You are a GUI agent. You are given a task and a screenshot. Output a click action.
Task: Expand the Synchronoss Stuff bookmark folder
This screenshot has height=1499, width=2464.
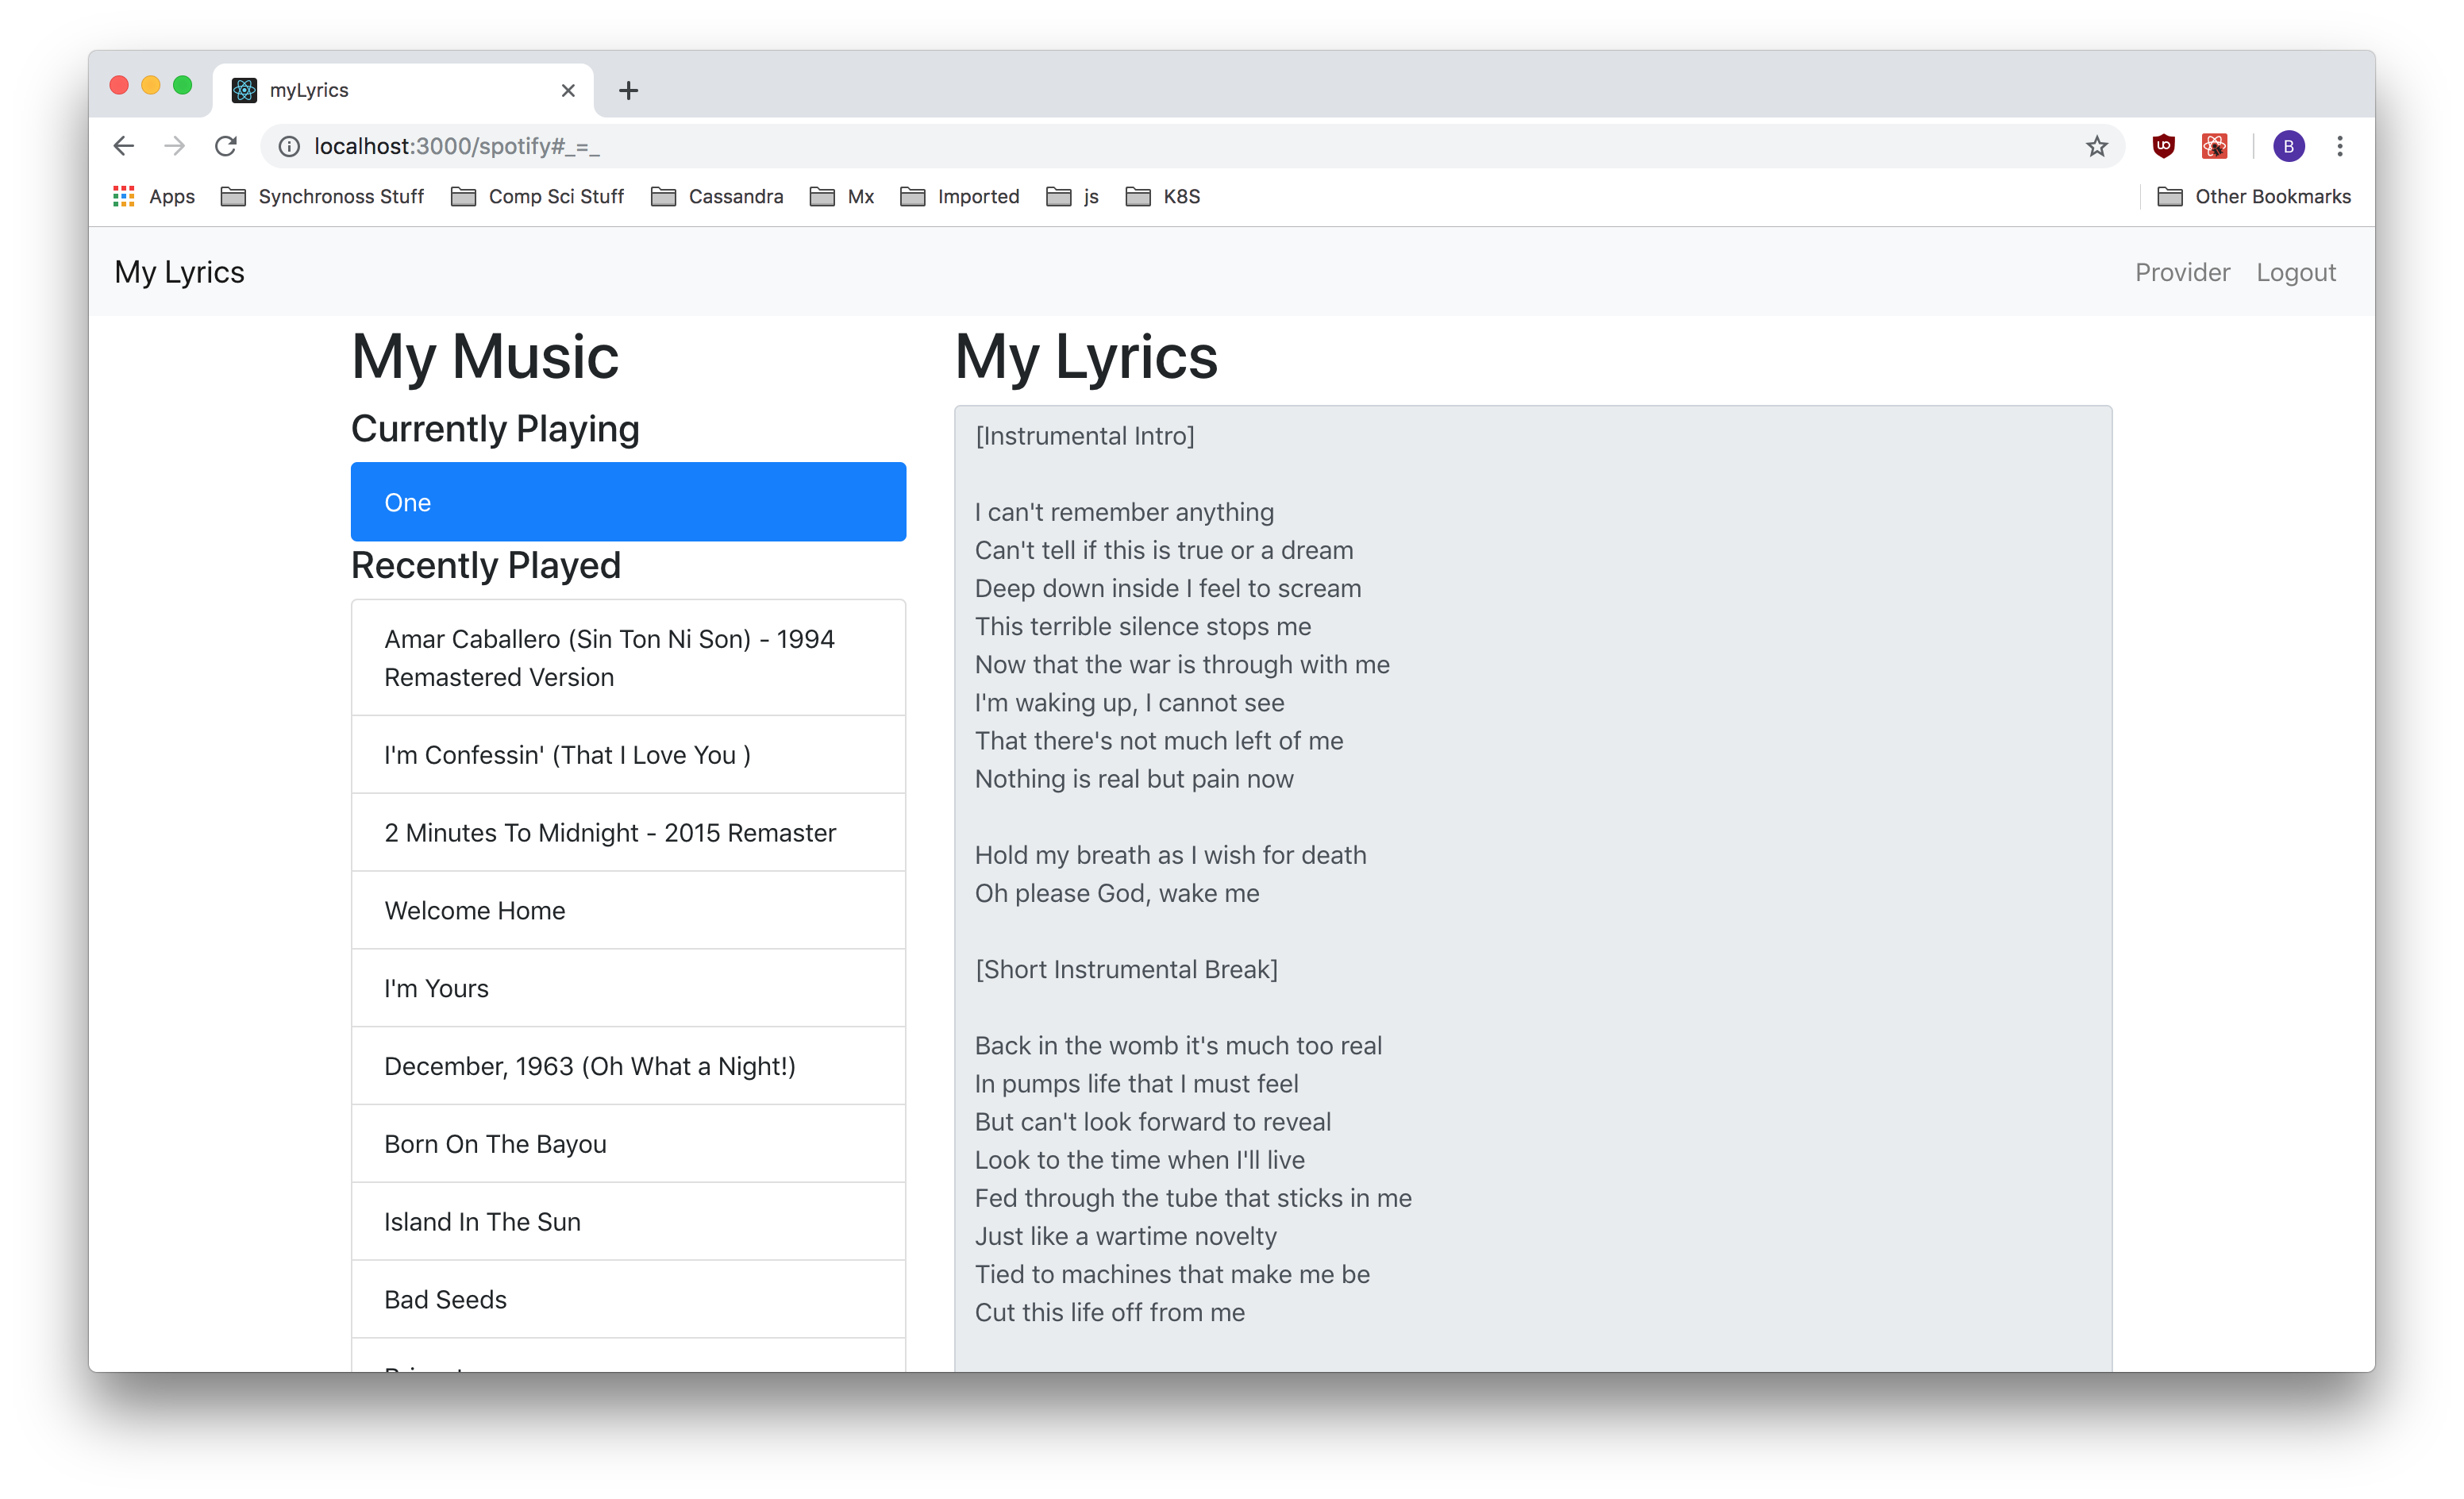tap(322, 197)
